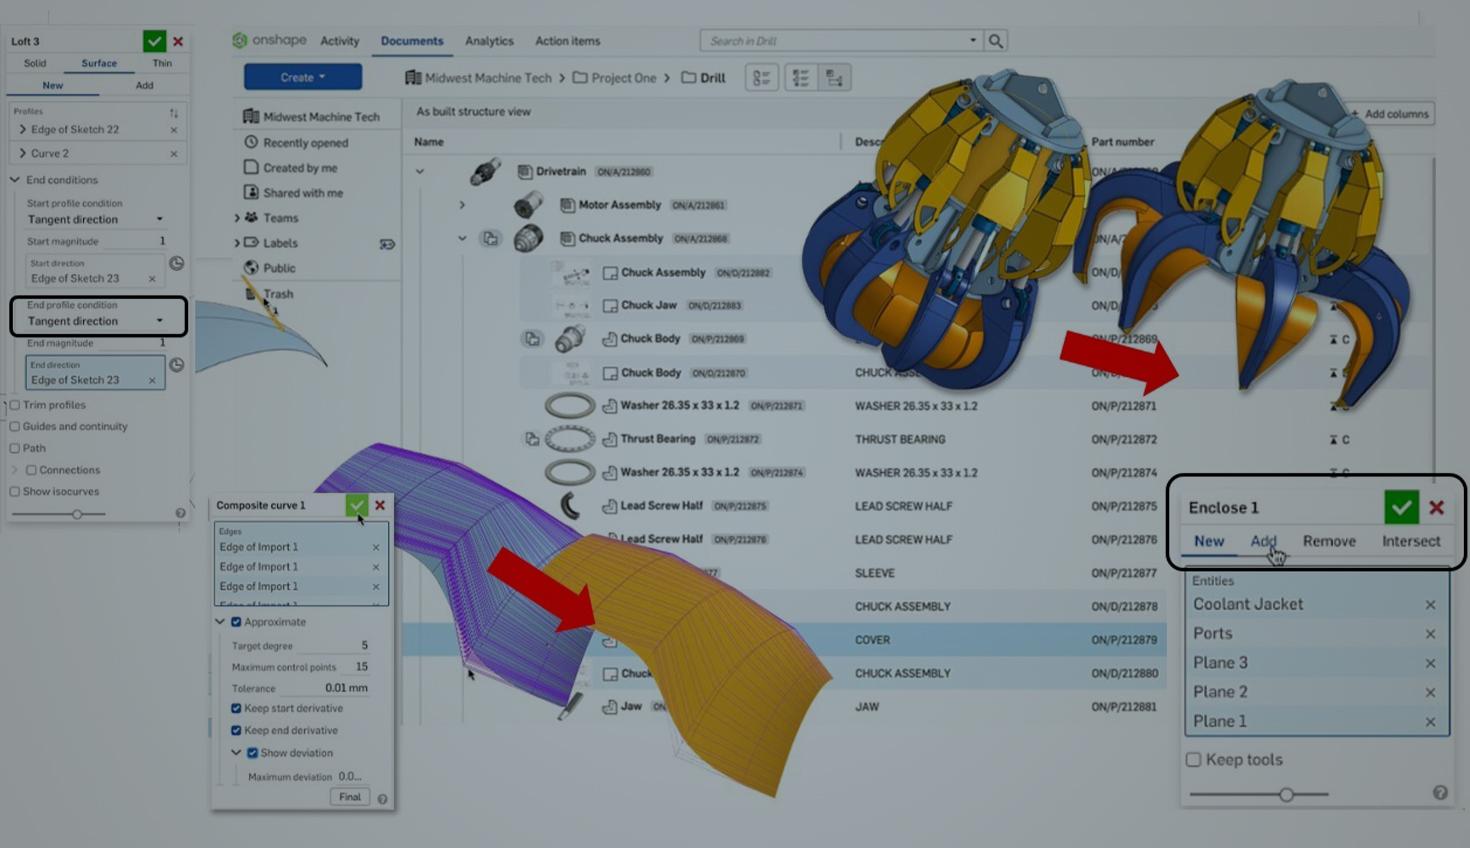Enable Trim profiles checkbox
Image resolution: width=1470 pixels, height=848 pixels.
pos(15,405)
